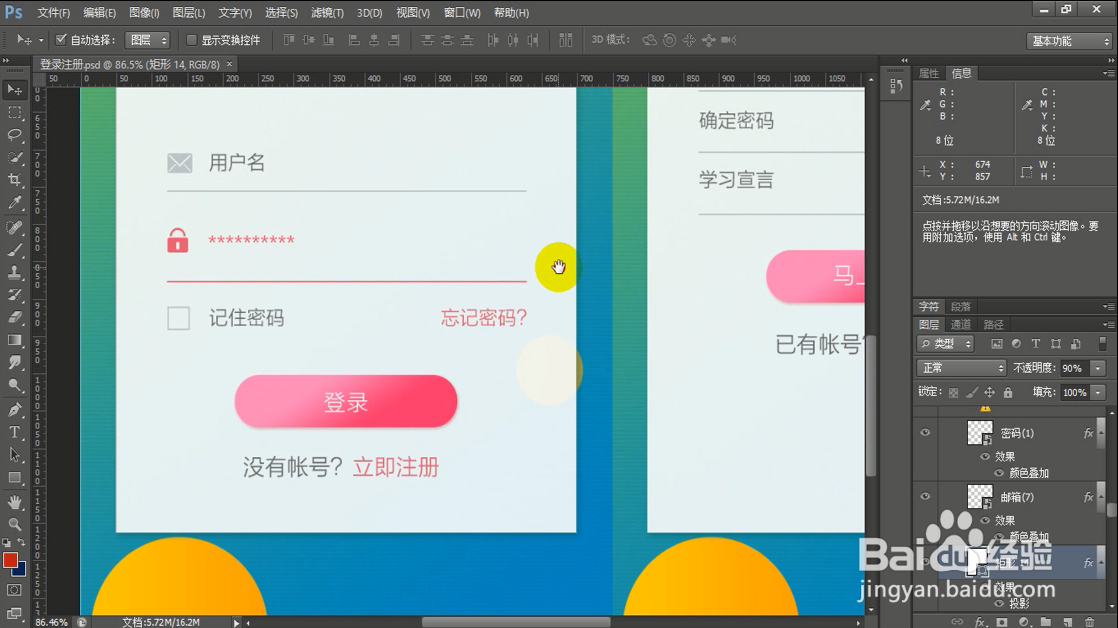Select the Move tool
The image size is (1118, 628).
tap(14, 90)
